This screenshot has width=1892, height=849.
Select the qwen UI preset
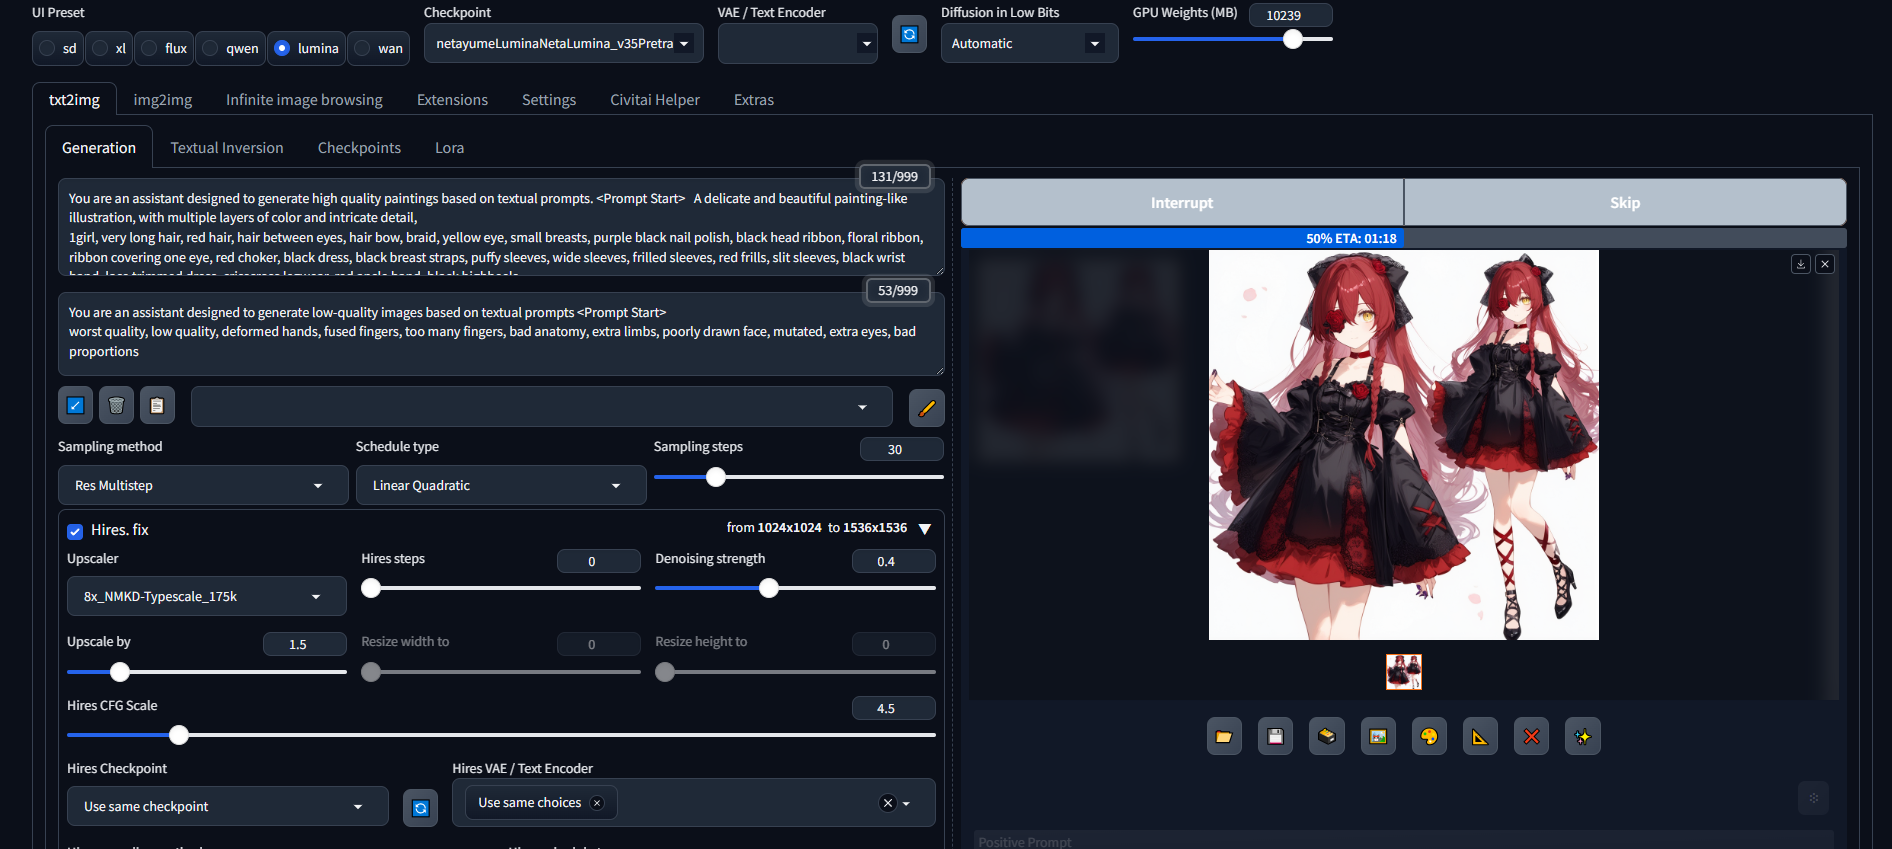[x=230, y=48]
